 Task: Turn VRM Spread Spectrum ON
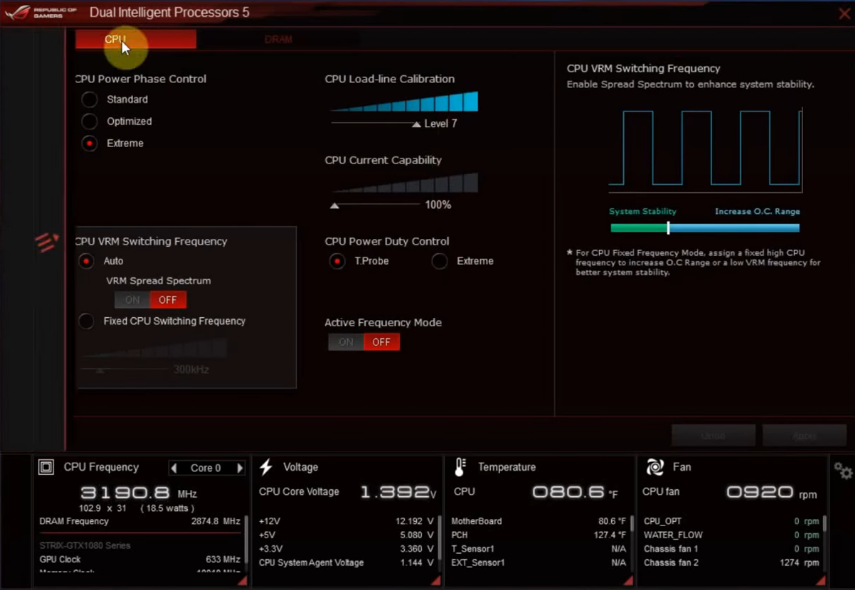(132, 300)
